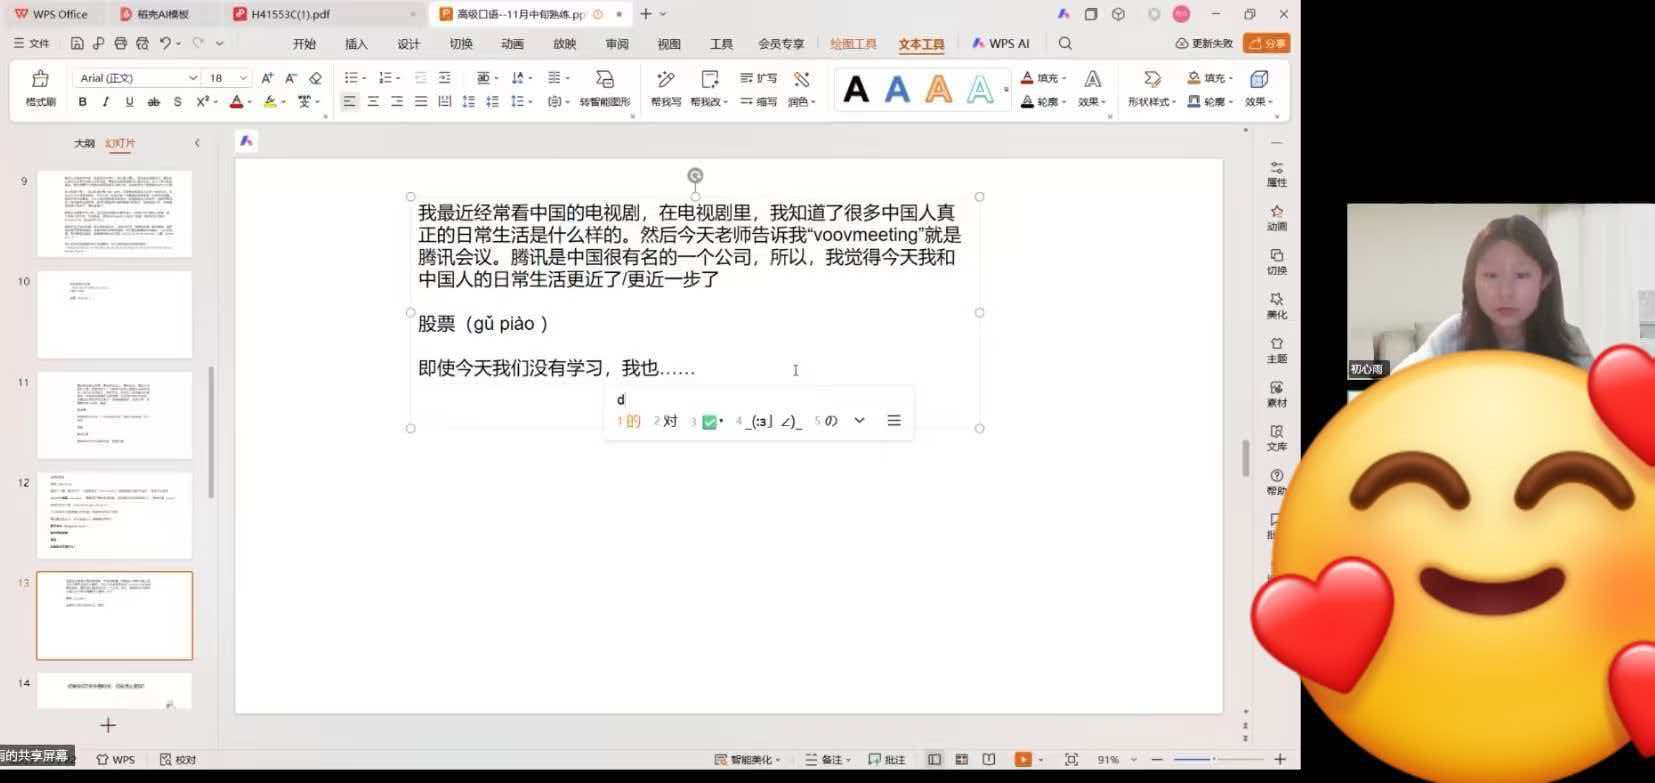1655x783 pixels.
Task: Open the 文件 File menu
Action: tap(32, 43)
